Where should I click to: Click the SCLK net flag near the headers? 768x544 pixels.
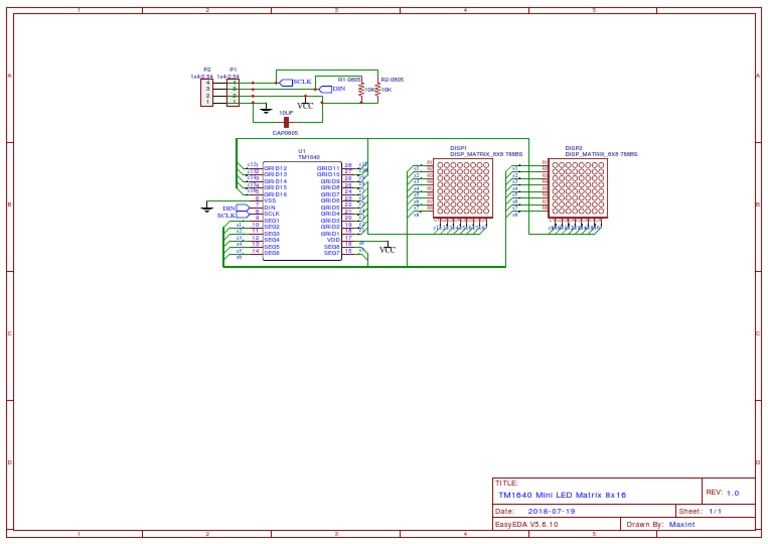tap(286, 82)
